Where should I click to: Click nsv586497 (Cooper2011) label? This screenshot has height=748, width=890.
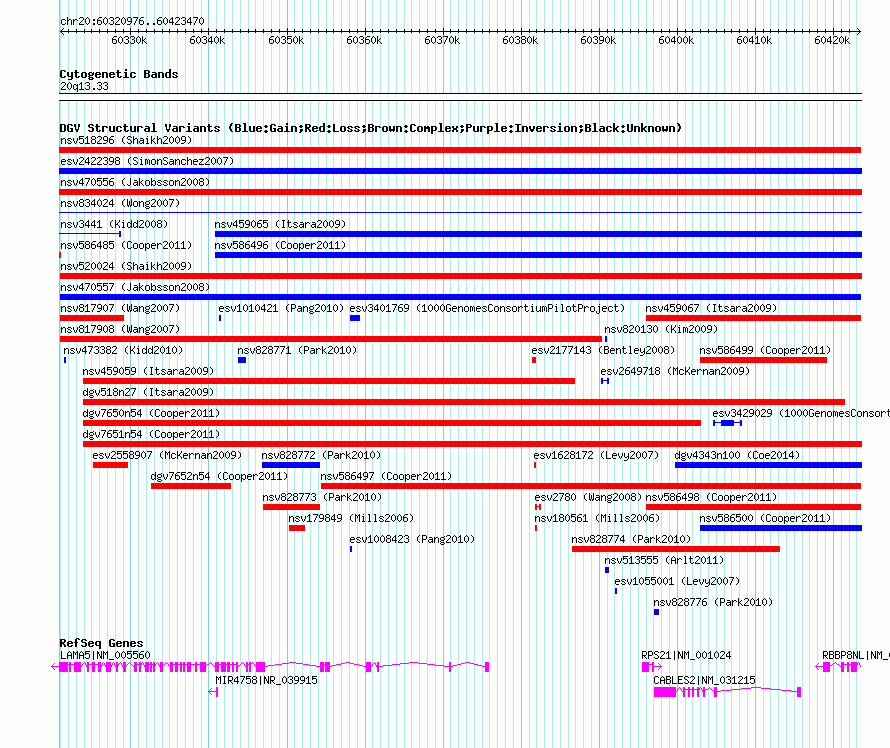(387, 476)
